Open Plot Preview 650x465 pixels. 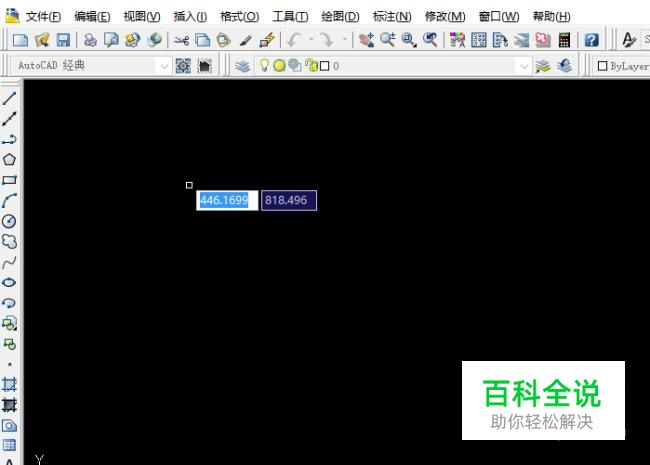111,40
